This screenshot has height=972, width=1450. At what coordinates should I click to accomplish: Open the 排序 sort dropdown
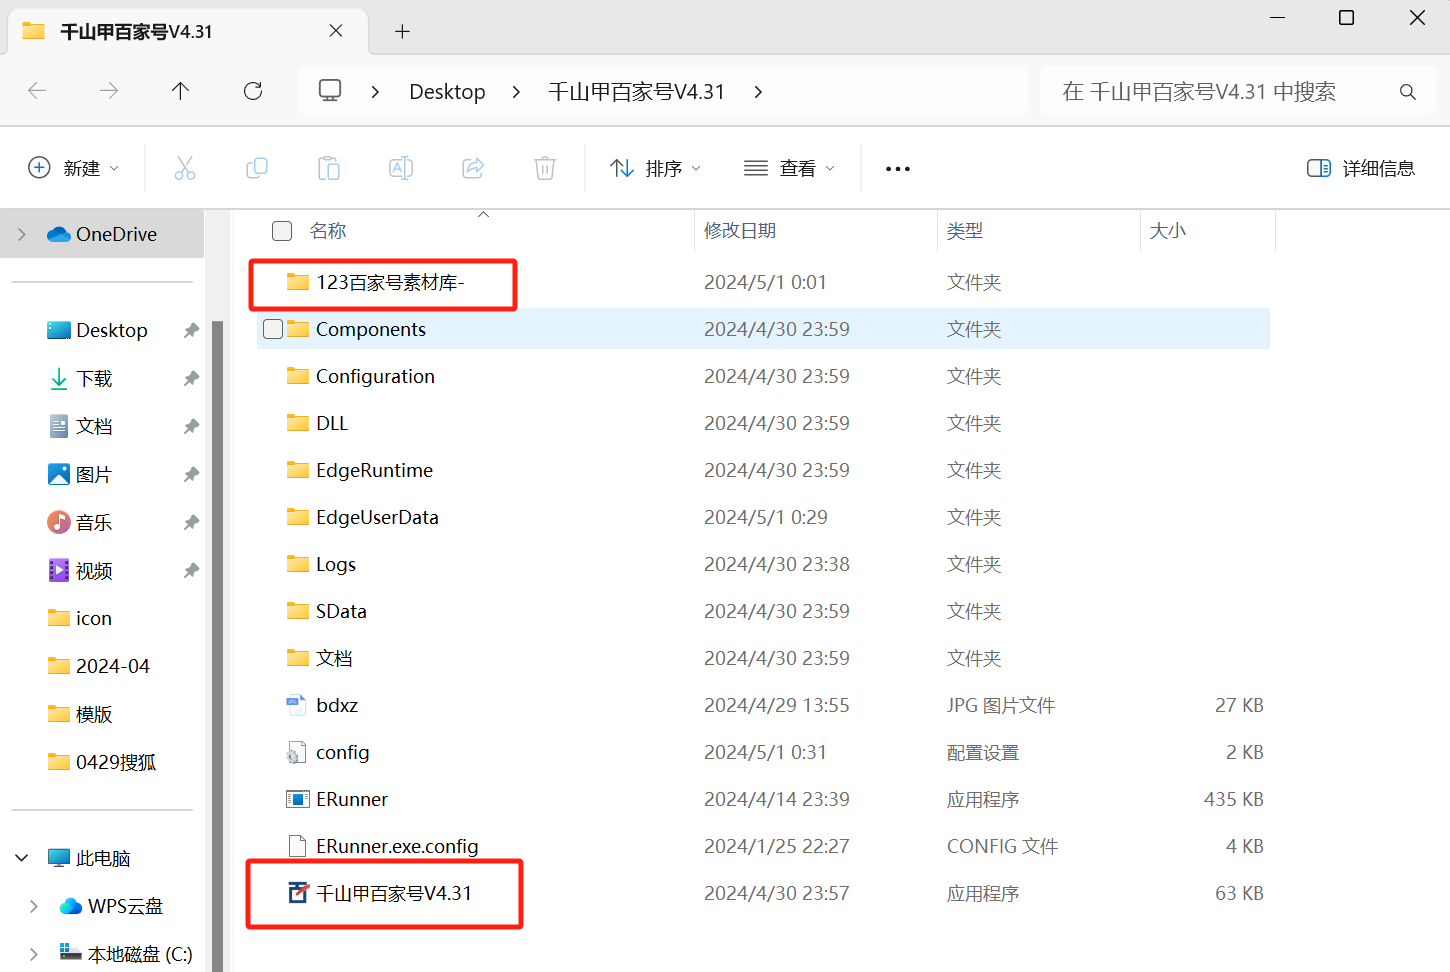pos(656,168)
